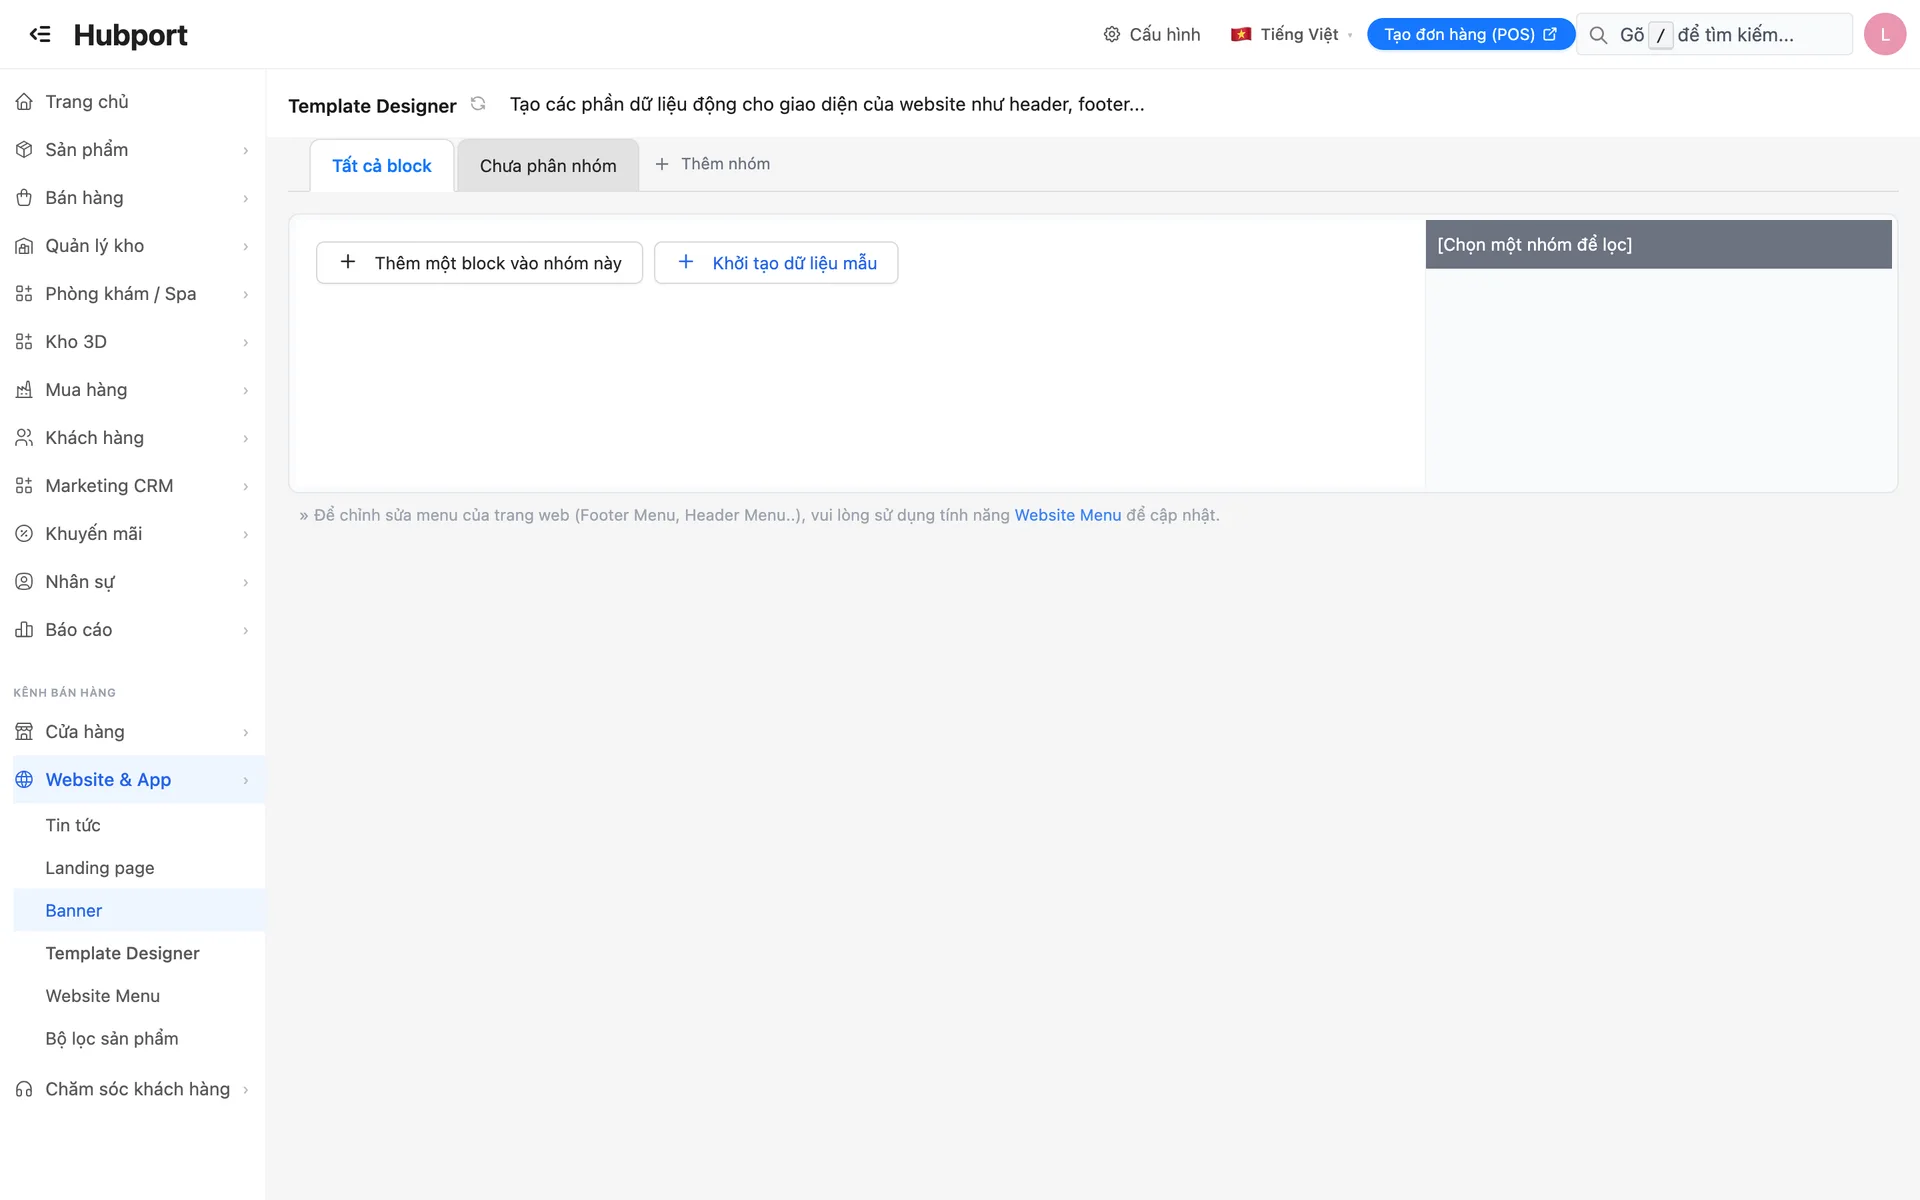Click Khởi tạo dữ liệu mẫu button
1920x1200 pixels.
776,263
